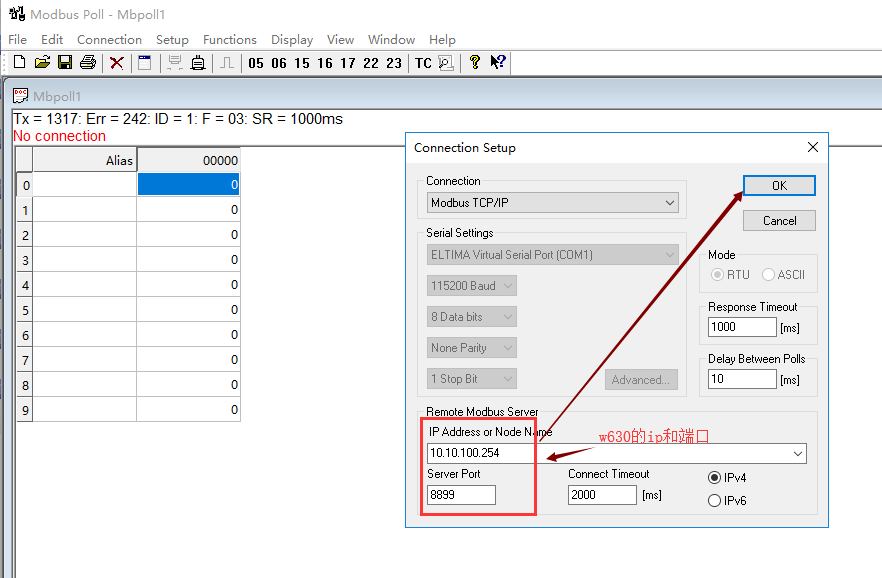Click the Save floppy disk icon
Screen dimensions: 882x578
65,63
